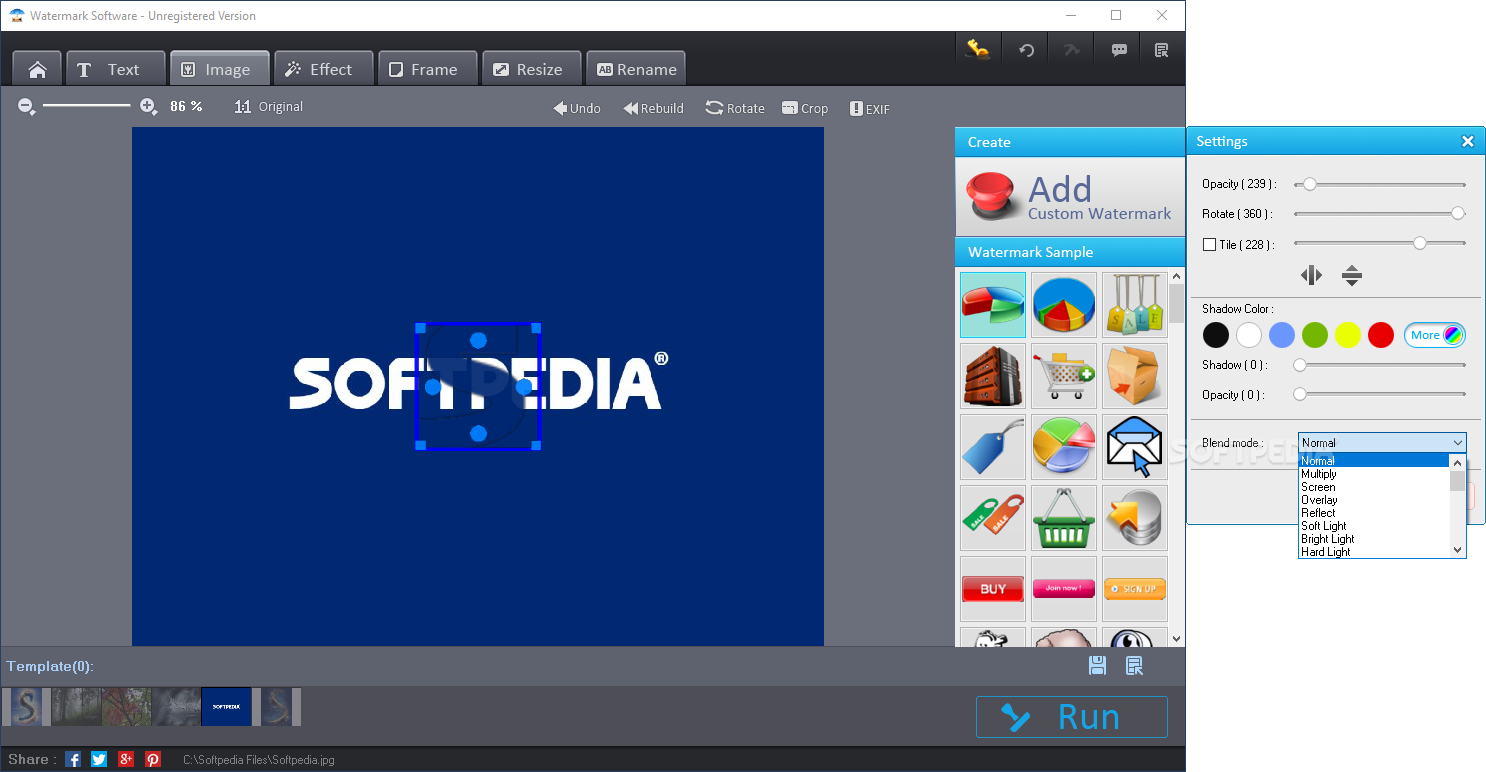The height and width of the screenshot is (772, 1486).
Task: Set view to 1:1 Original
Action: point(268,107)
